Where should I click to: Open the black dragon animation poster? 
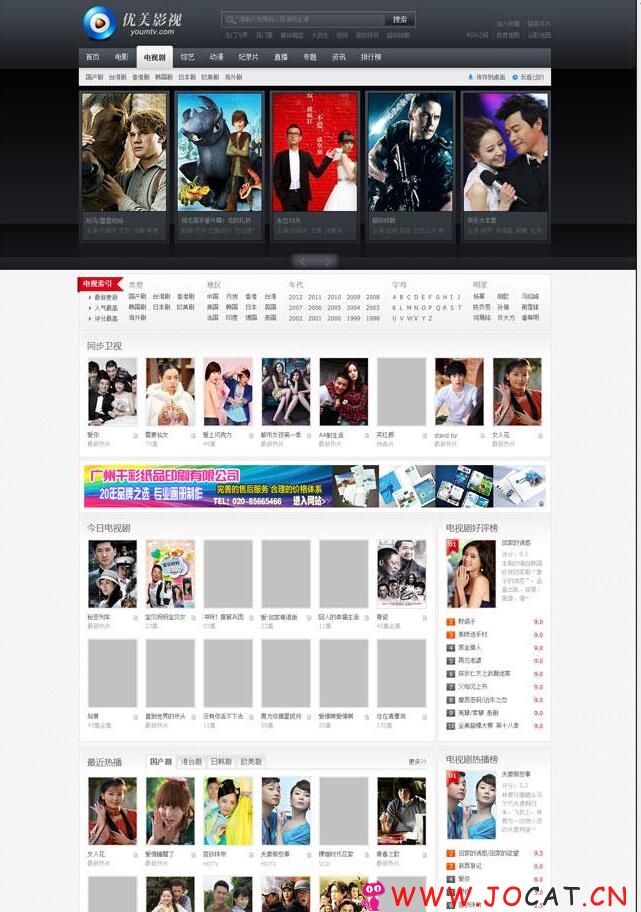click(x=219, y=152)
